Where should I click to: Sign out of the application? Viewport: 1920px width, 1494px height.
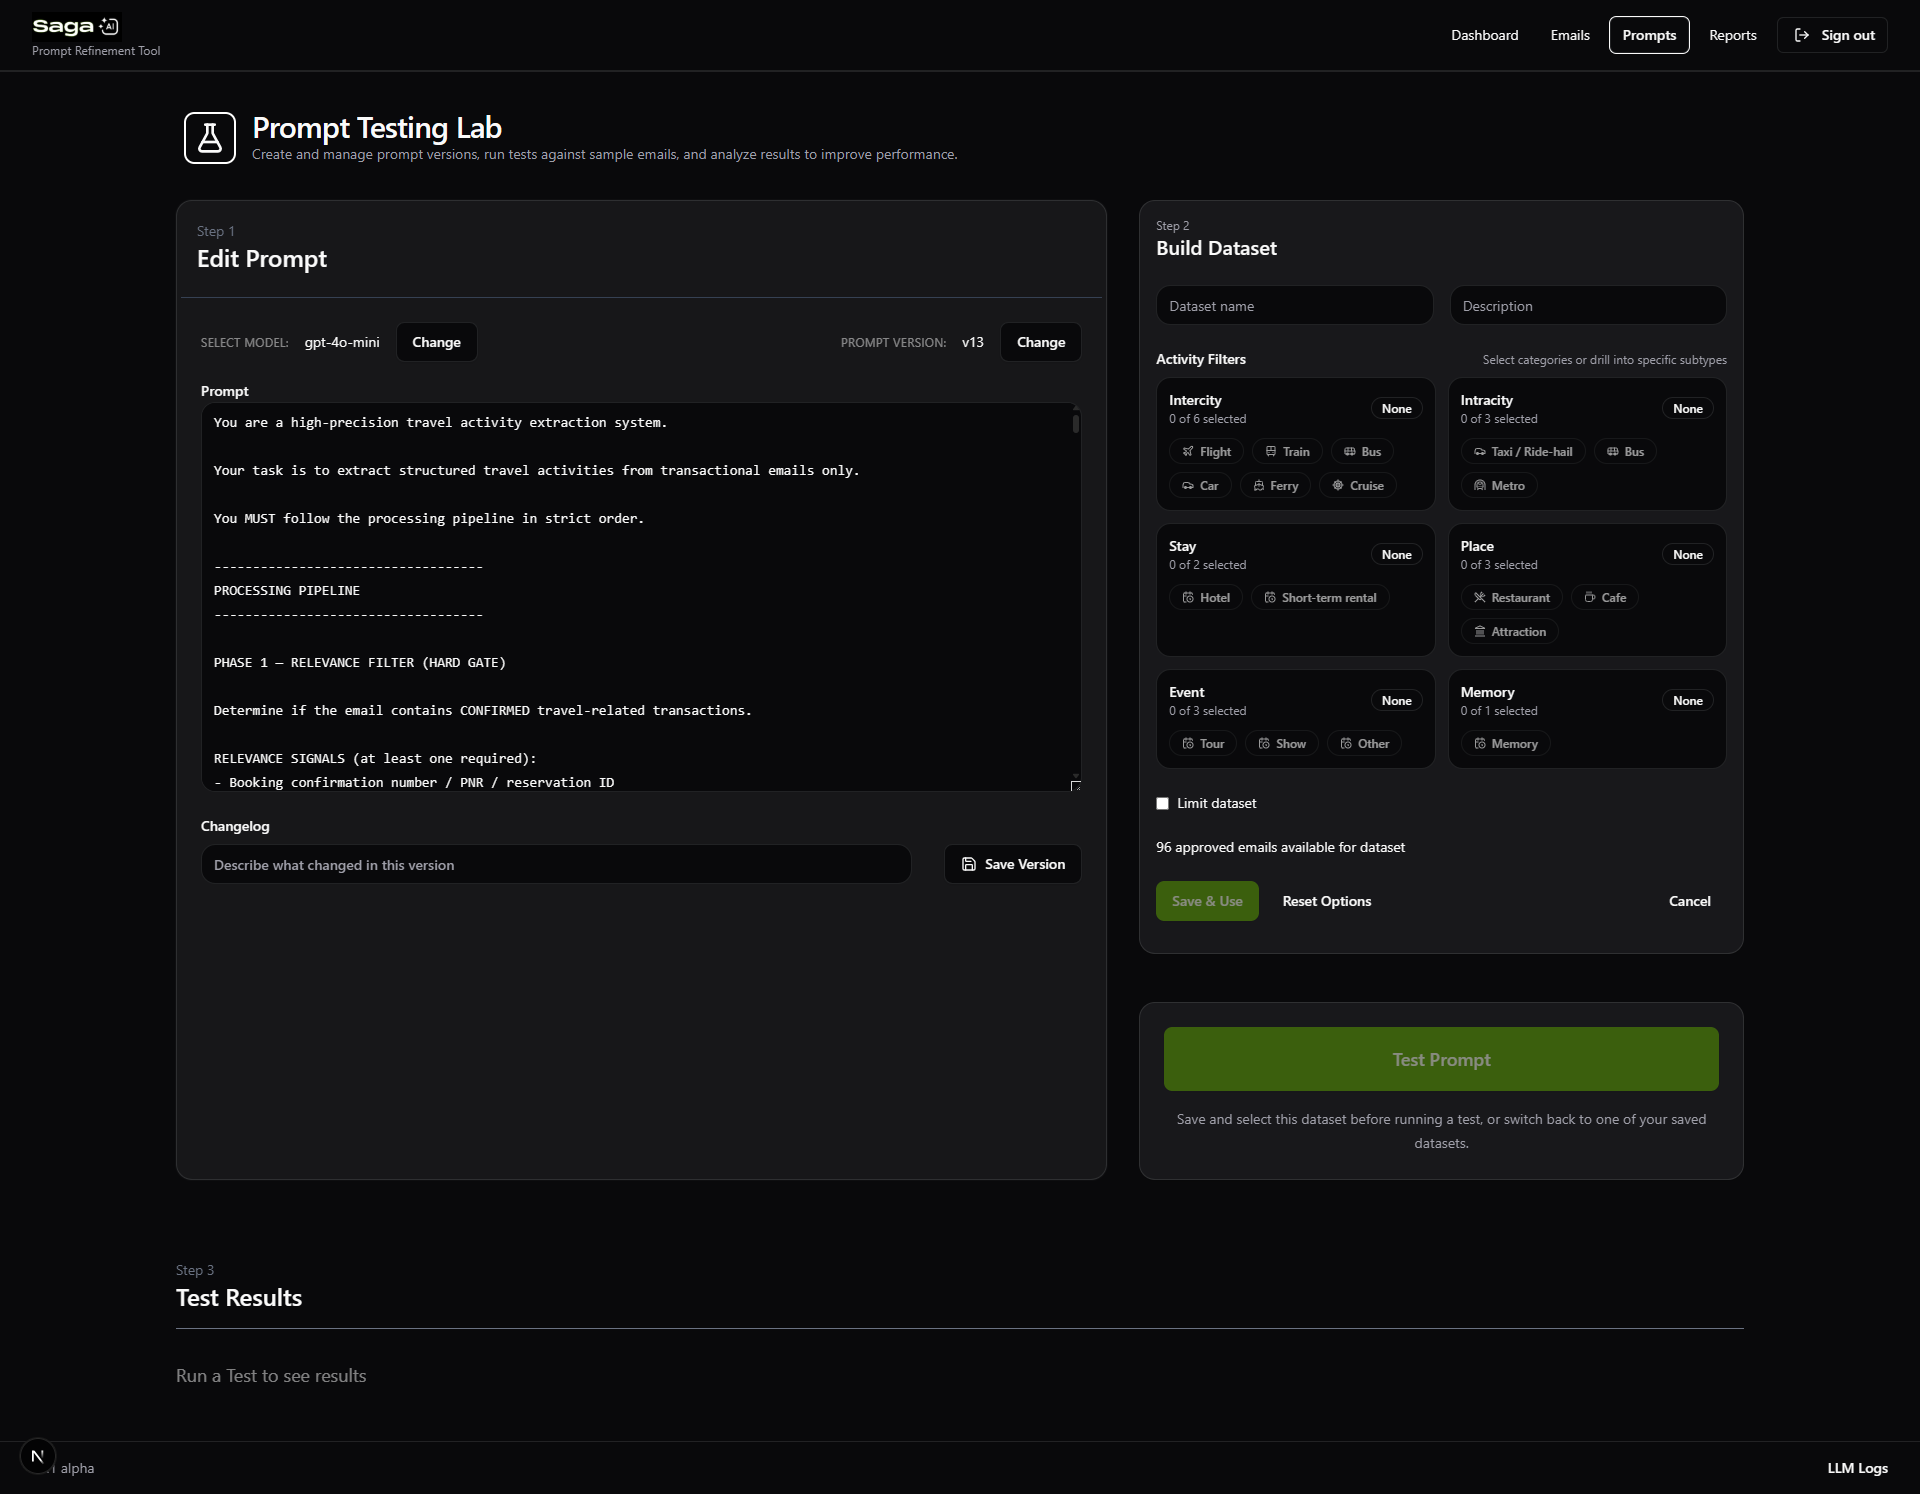(x=1833, y=35)
